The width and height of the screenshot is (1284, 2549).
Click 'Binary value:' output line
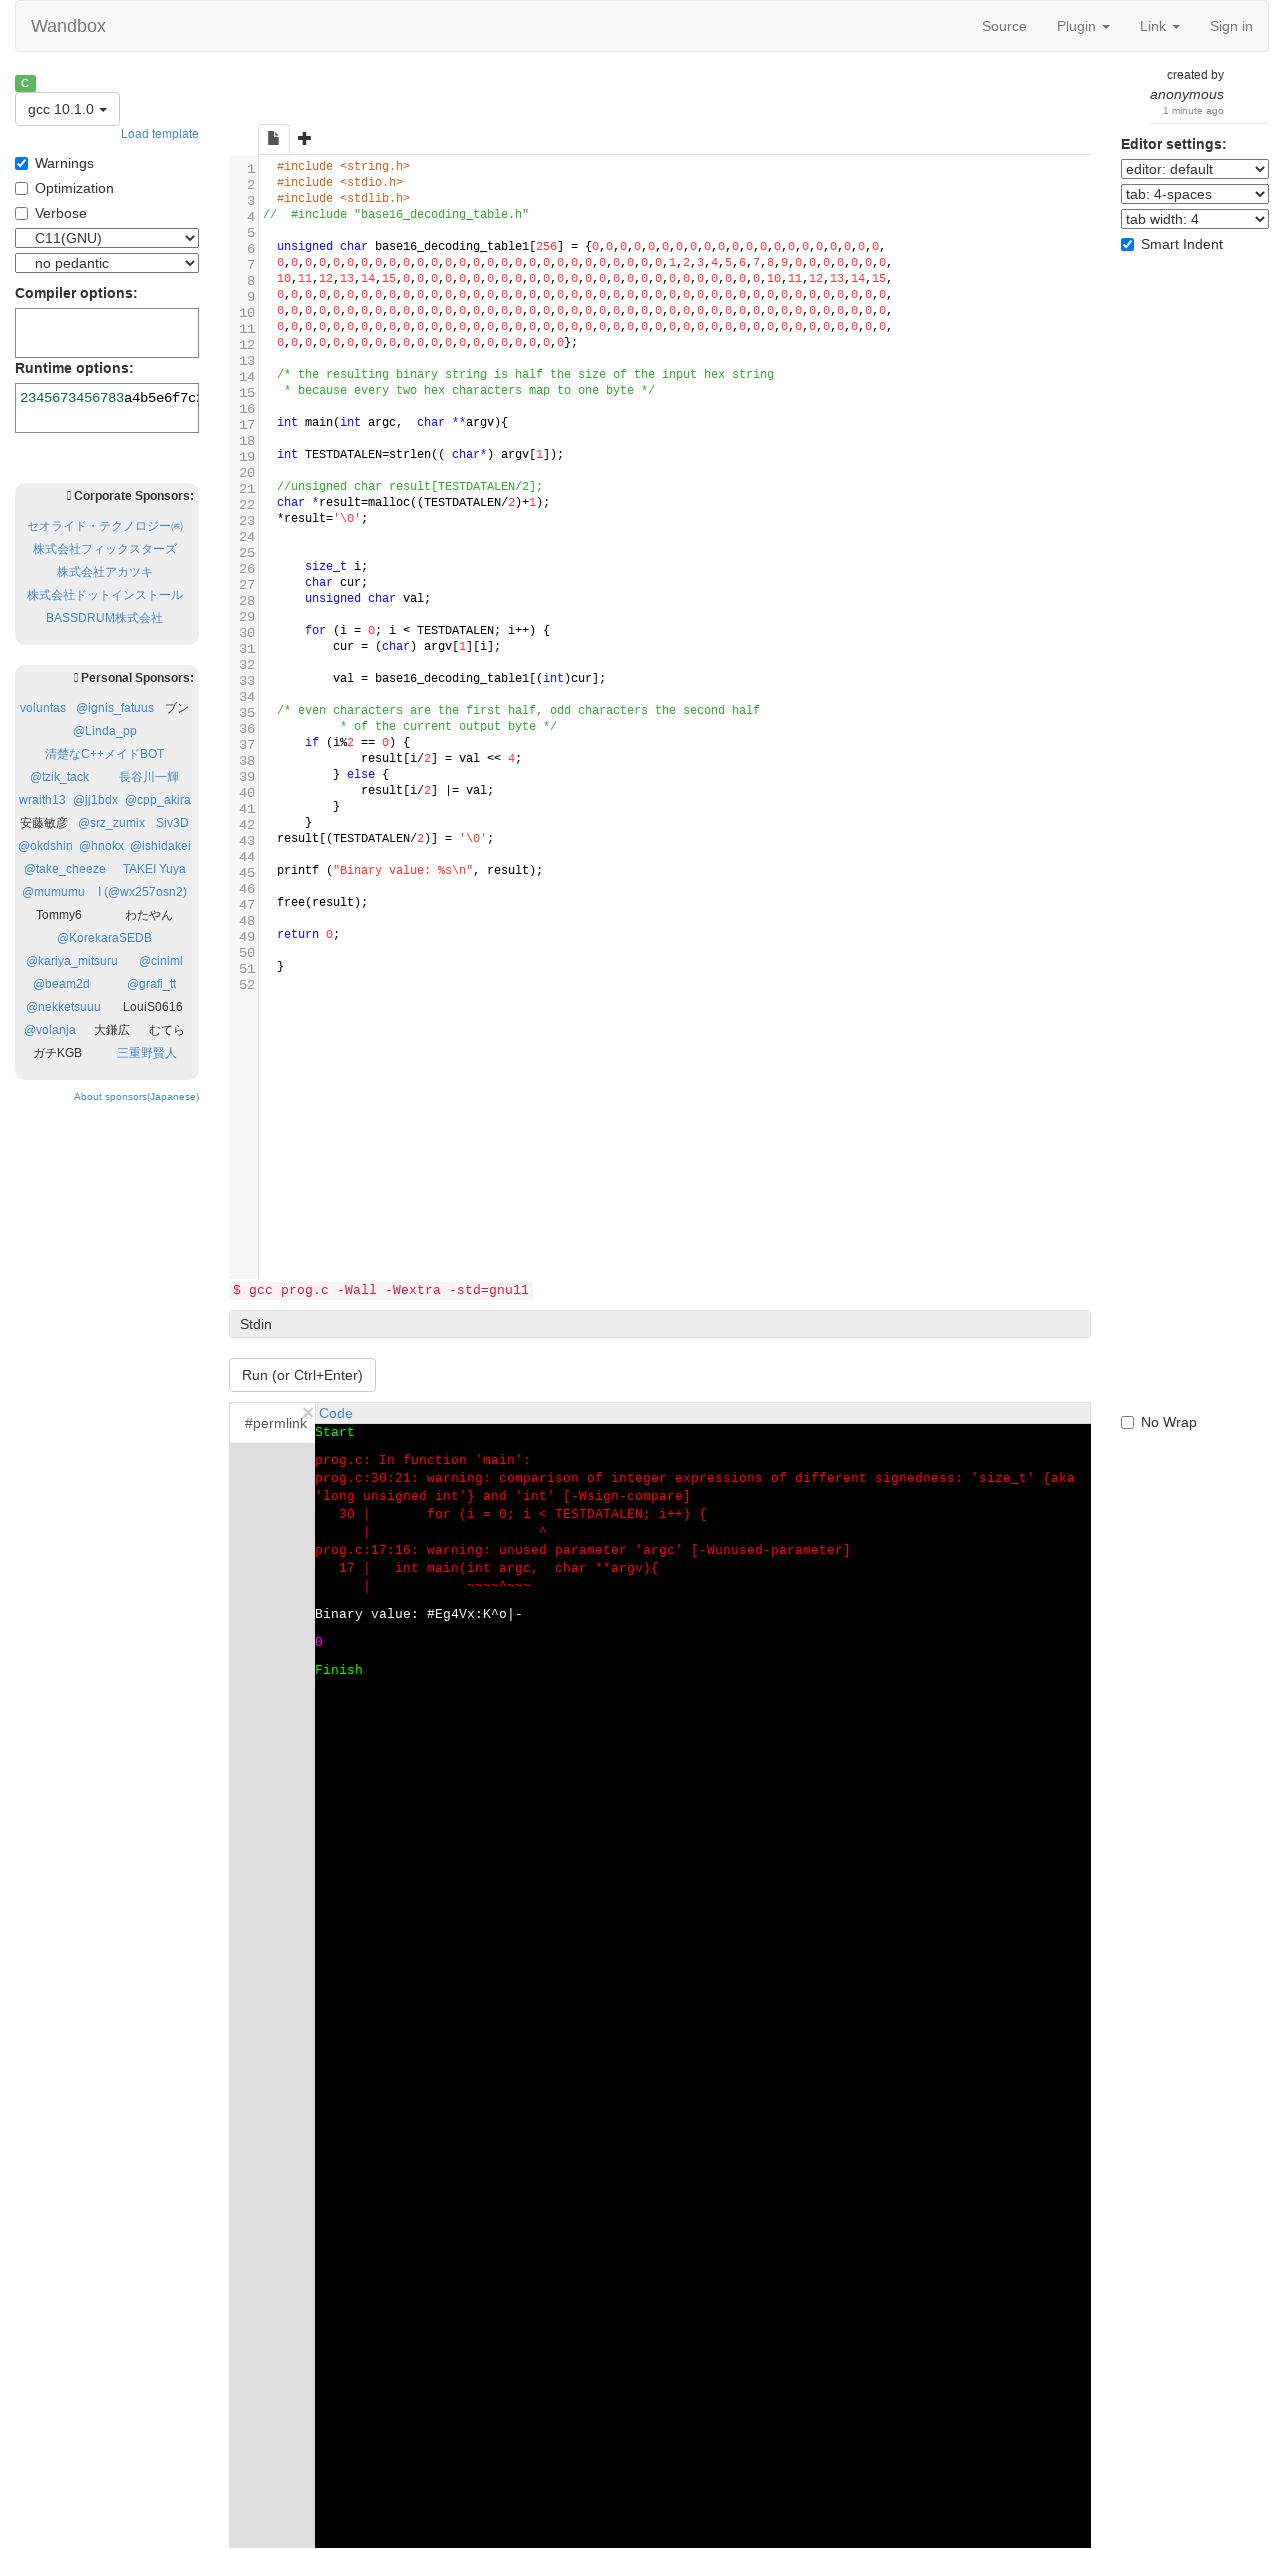(418, 1614)
